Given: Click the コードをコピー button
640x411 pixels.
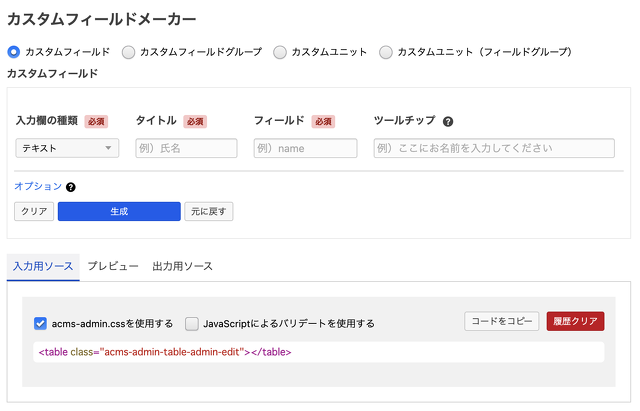Looking at the screenshot, I should coord(502,321).
